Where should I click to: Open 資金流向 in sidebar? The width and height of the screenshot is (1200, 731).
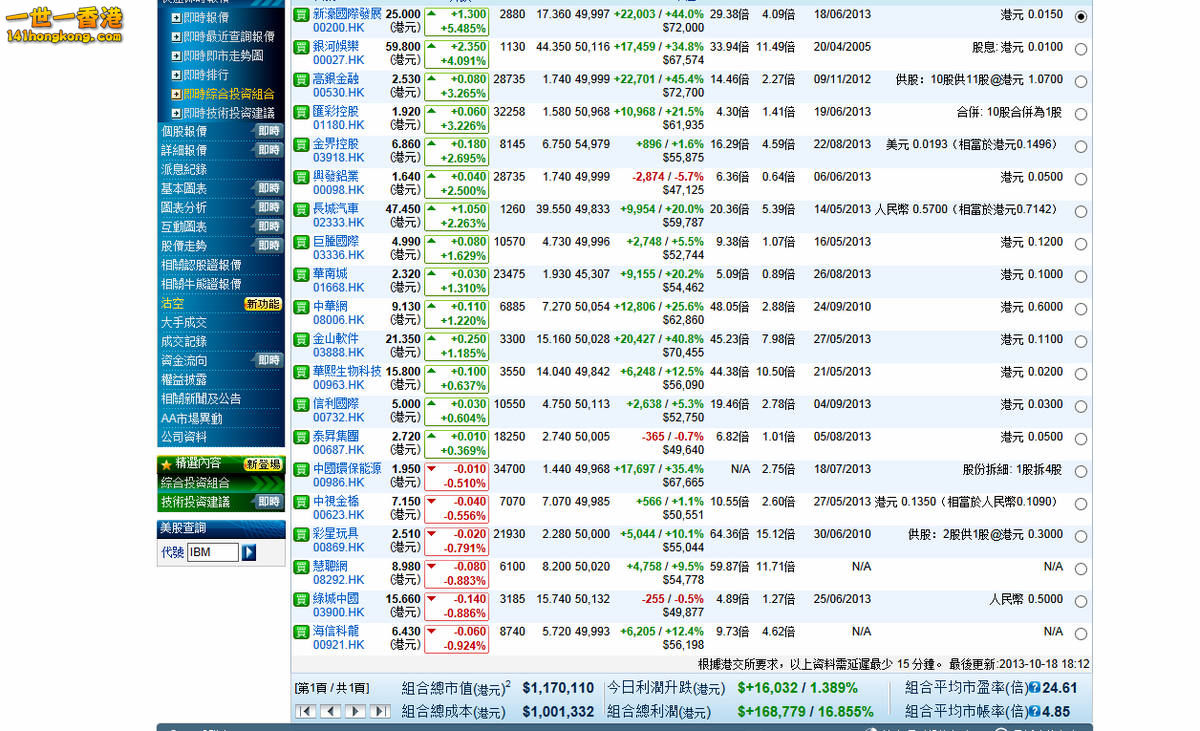[x=184, y=361]
